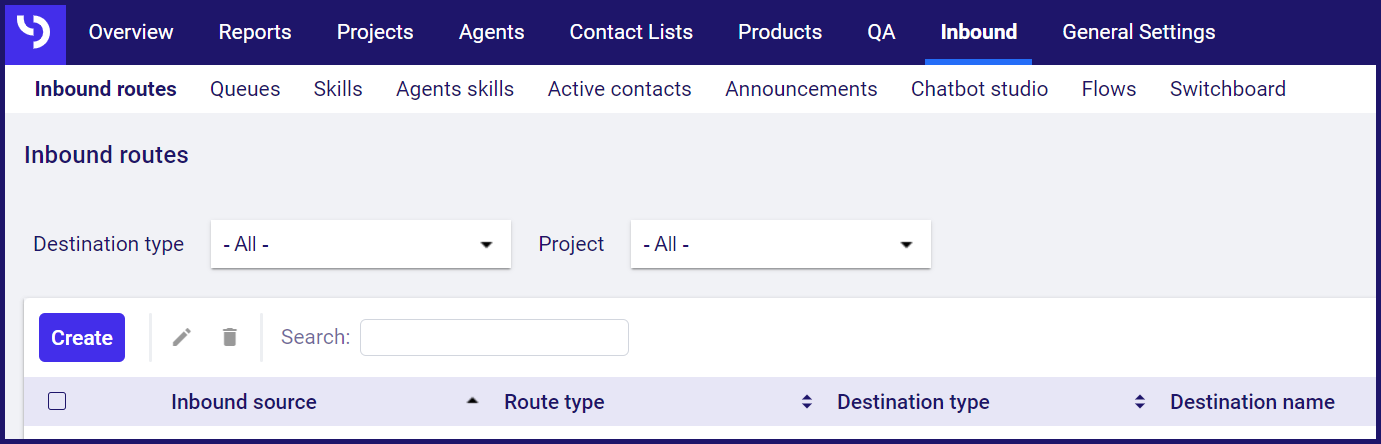Switch to the Queues tab
The height and width of the screenshot is (444, 1381).
245,89
